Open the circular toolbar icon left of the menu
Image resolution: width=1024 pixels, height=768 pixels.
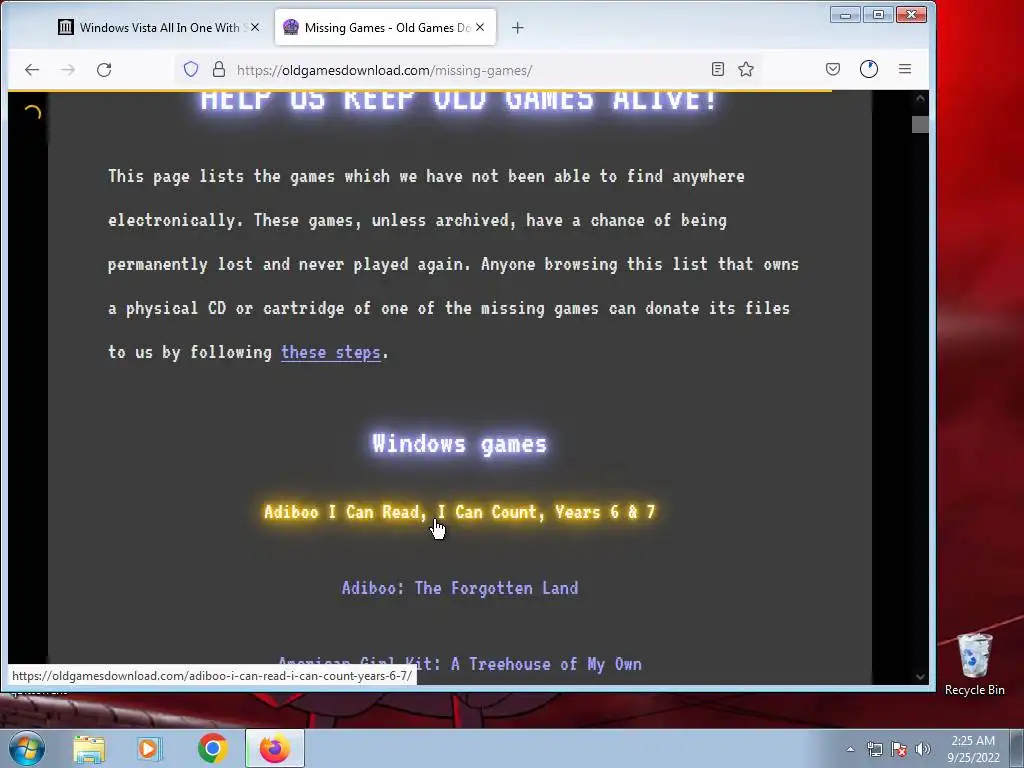point(869,69)
